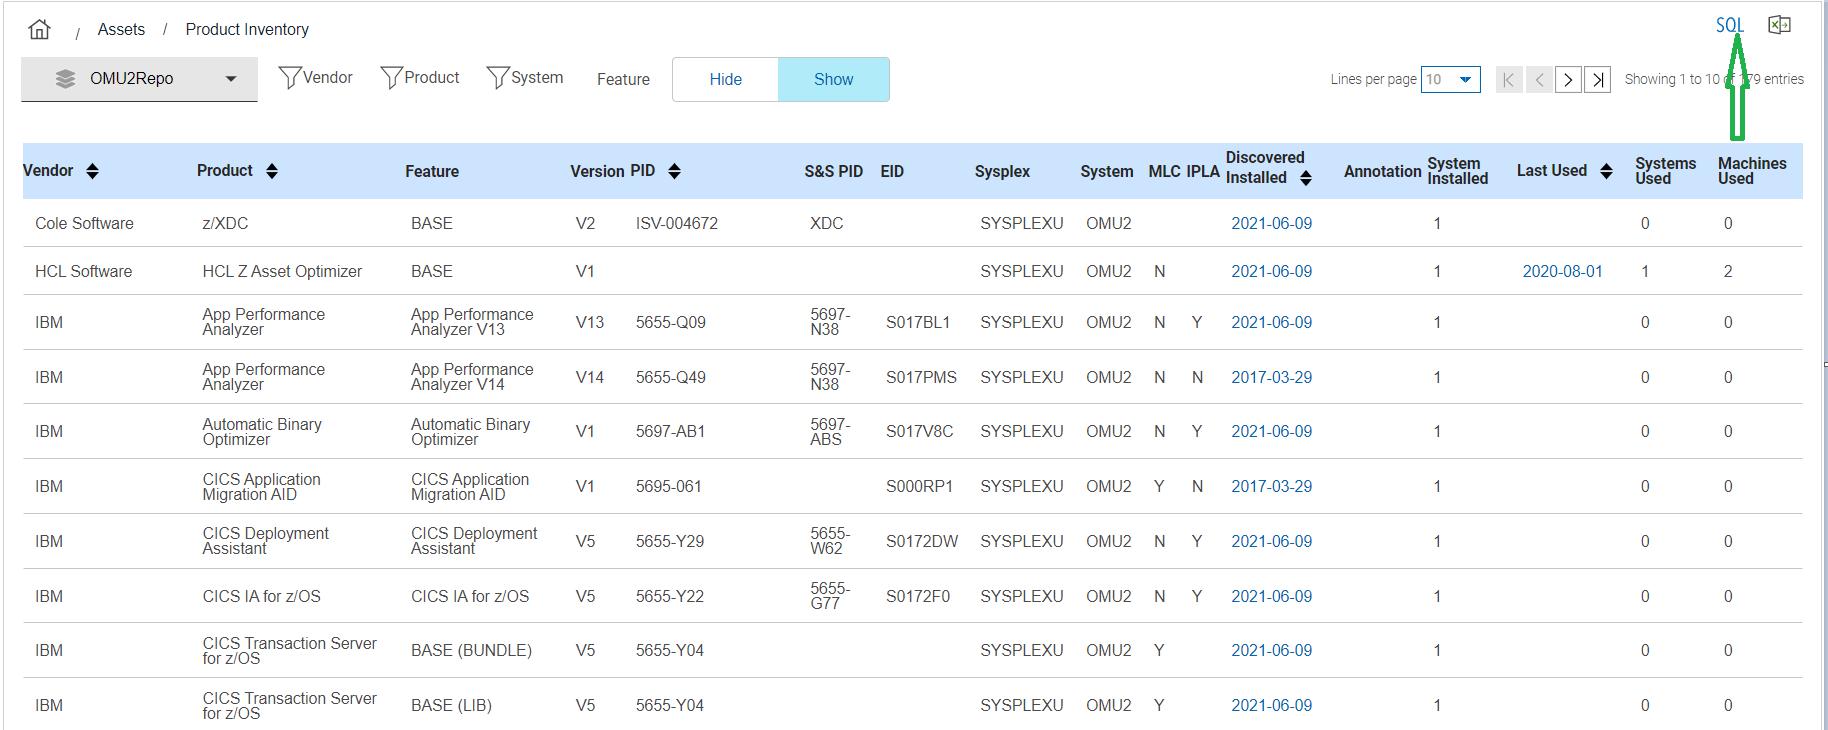The image size is (1828, 730).
Task: Go to the next page arrow
Action: click(x=1568, y=79)
